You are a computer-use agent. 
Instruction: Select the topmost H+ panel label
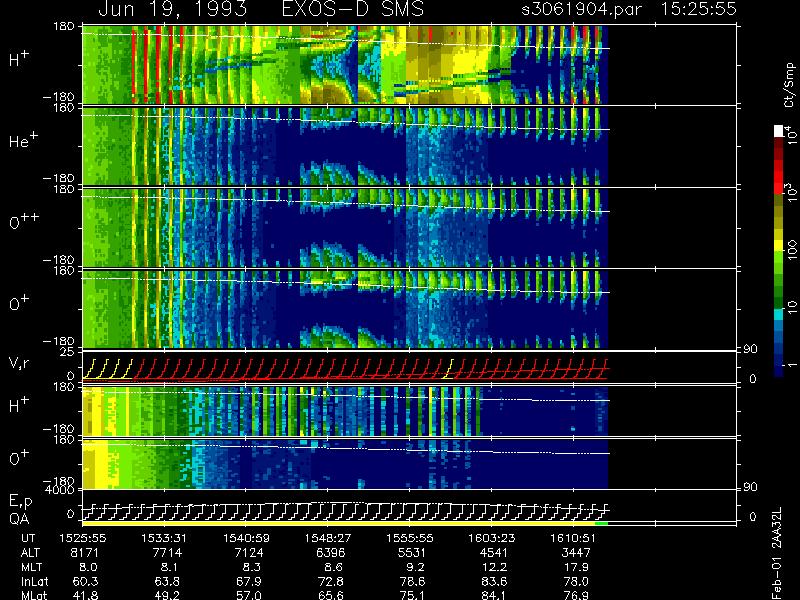click(19, 59)
